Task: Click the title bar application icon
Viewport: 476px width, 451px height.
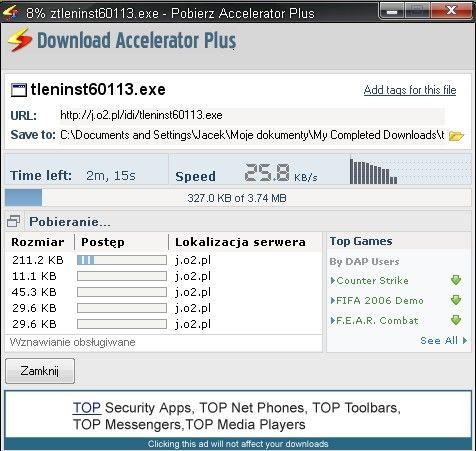Action: click(x=10, y=13)
